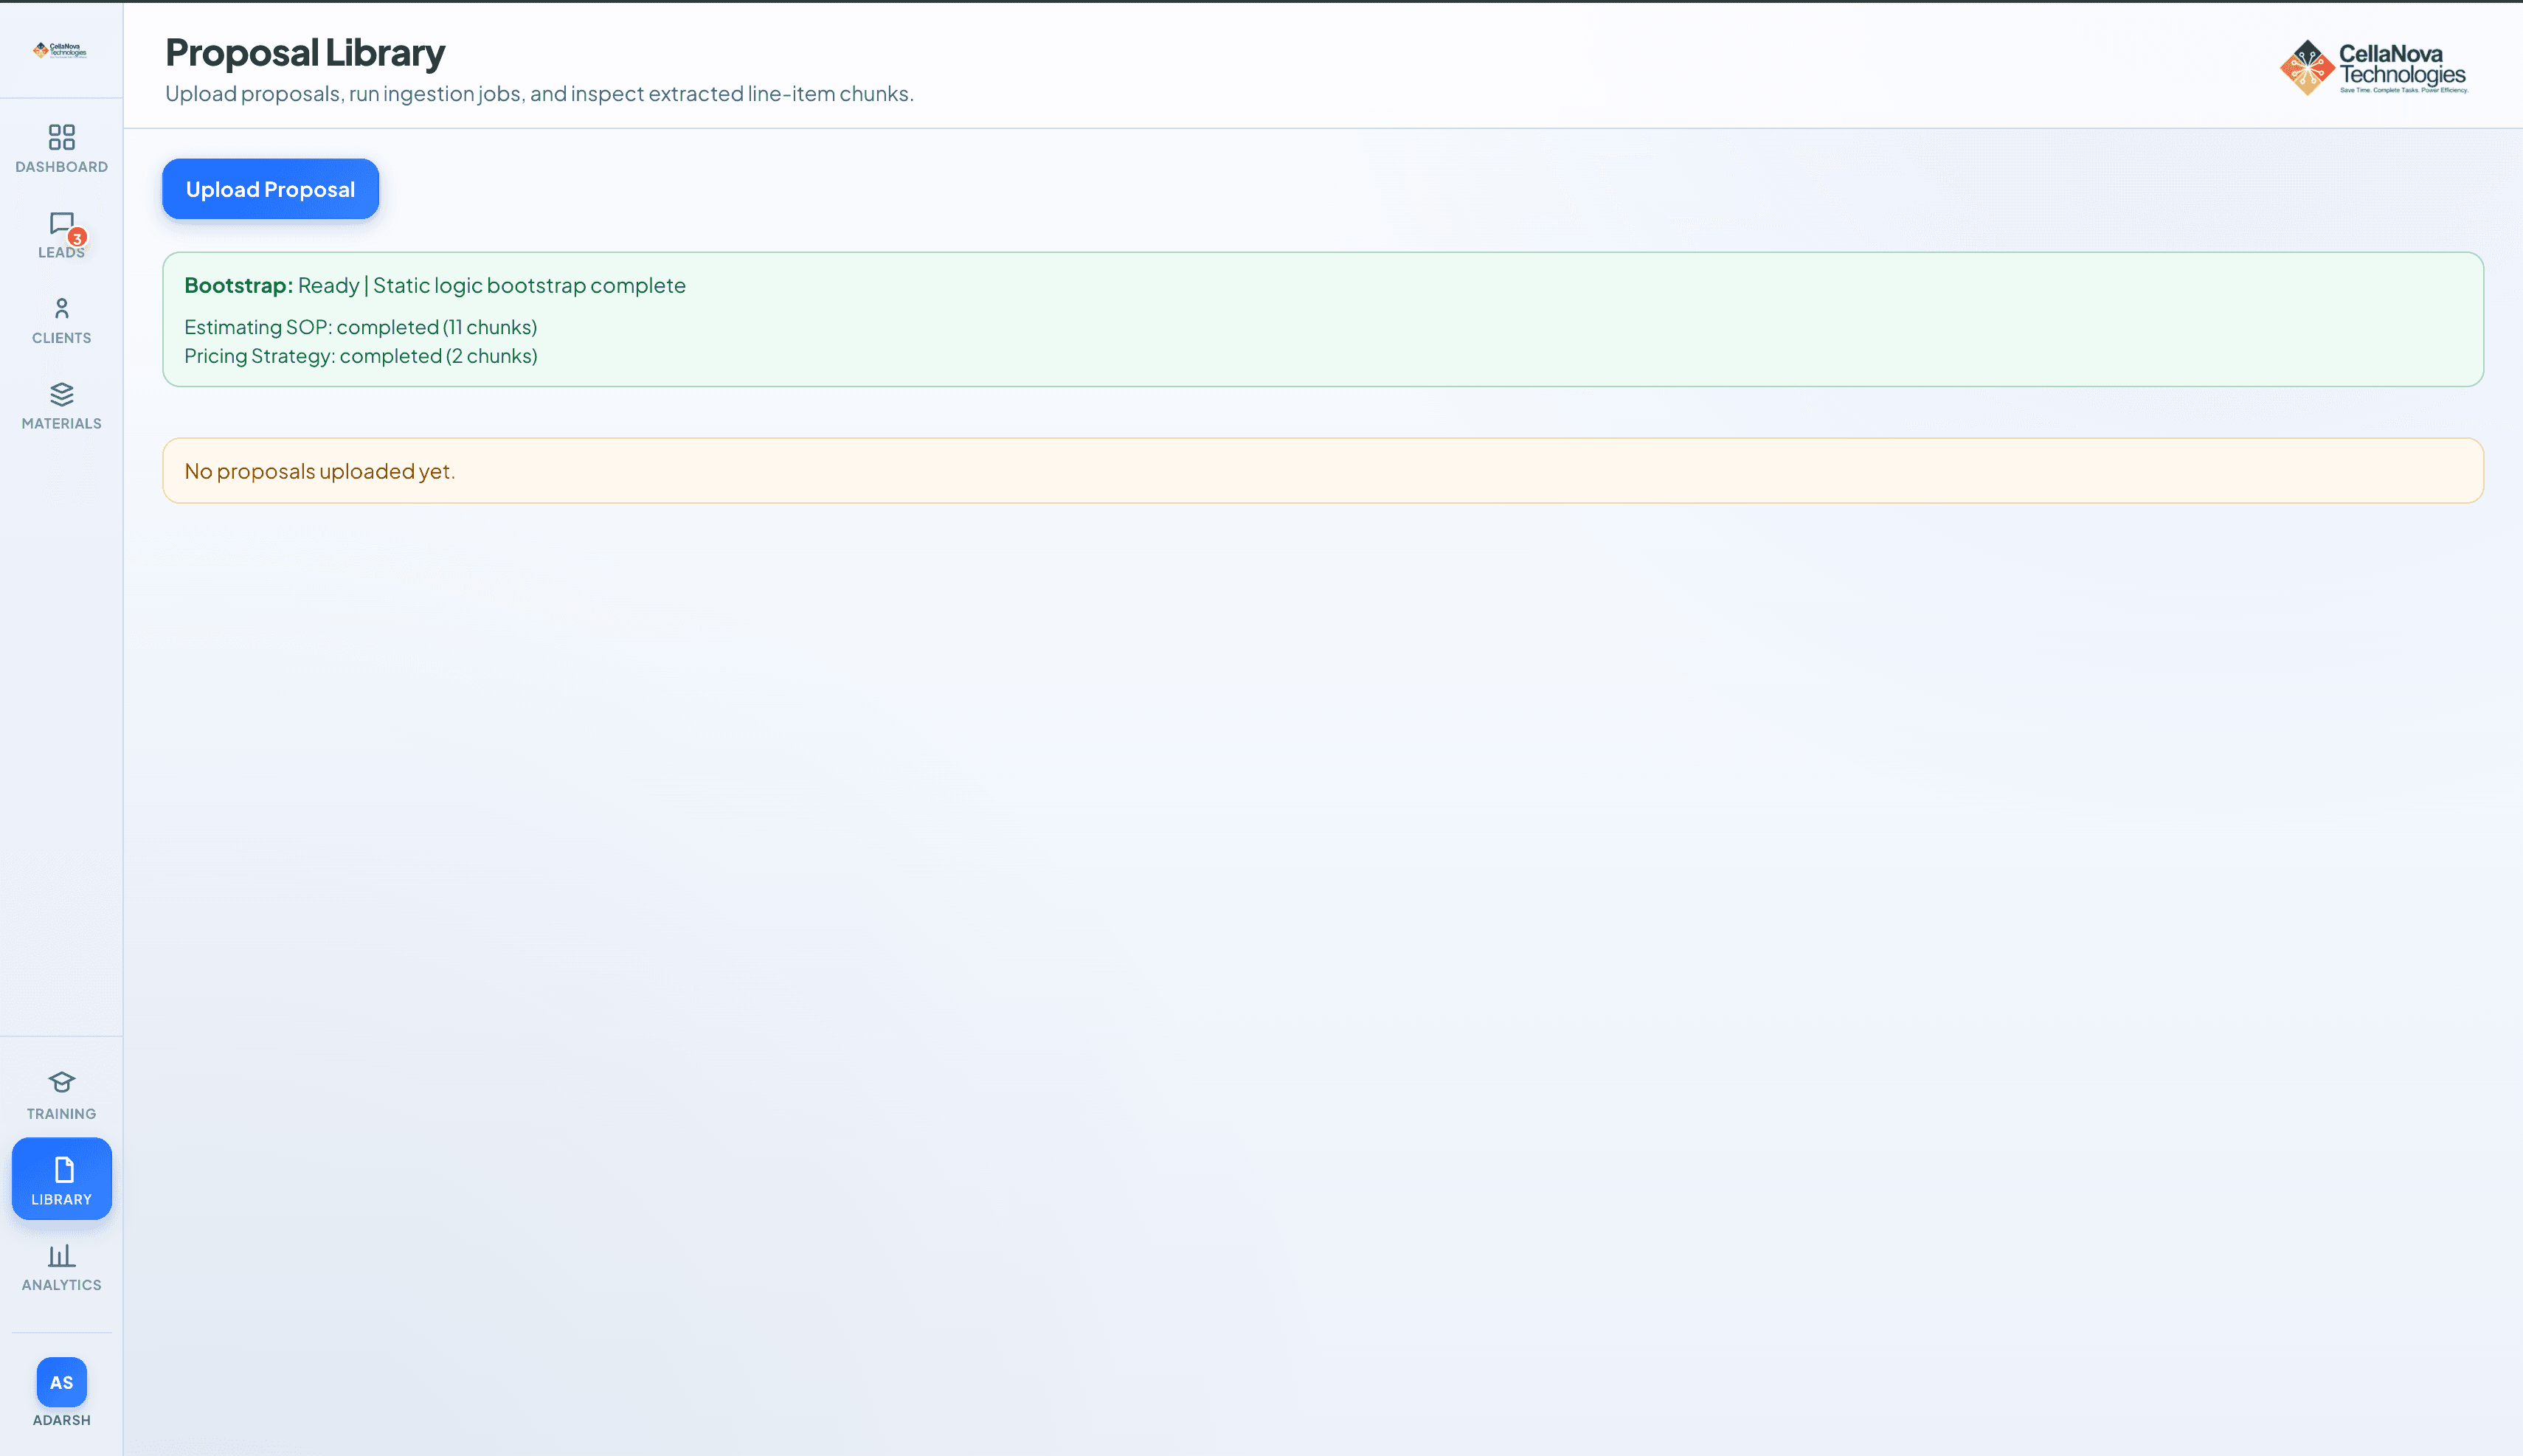The width and height of the screenshot is (2523, 1456).
Task: Click the Proposal Library heading
Action: pyautogui.click(x=305, y=52)
